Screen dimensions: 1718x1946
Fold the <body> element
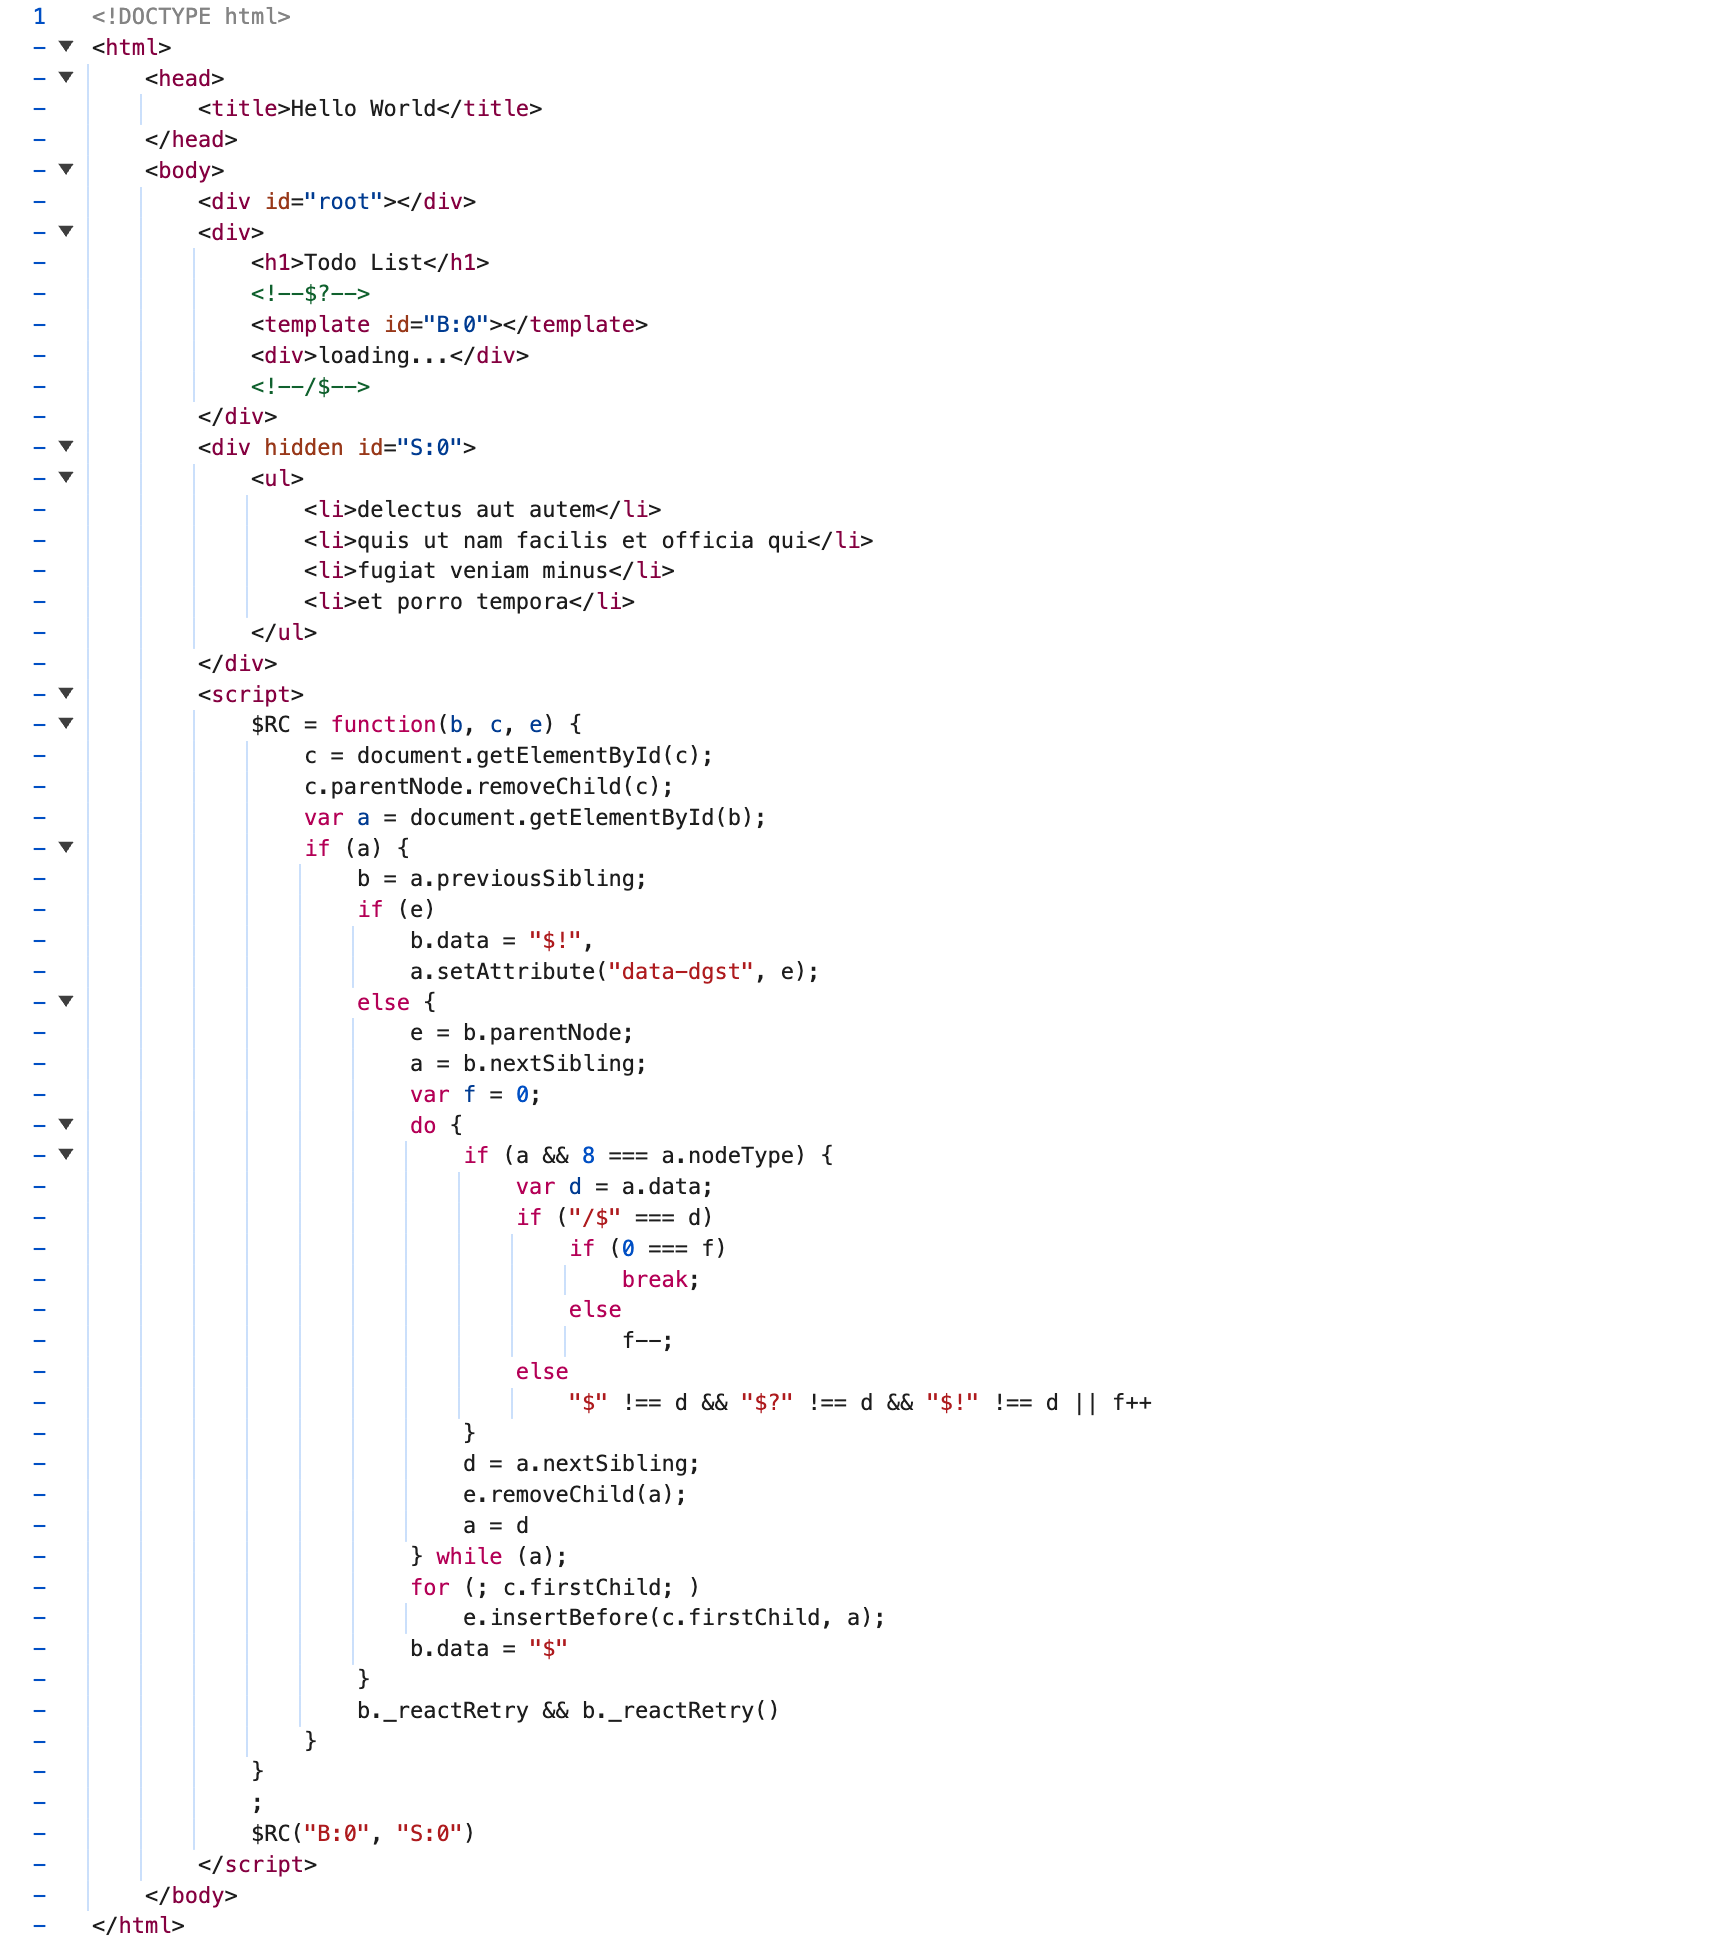click(66, 170)
